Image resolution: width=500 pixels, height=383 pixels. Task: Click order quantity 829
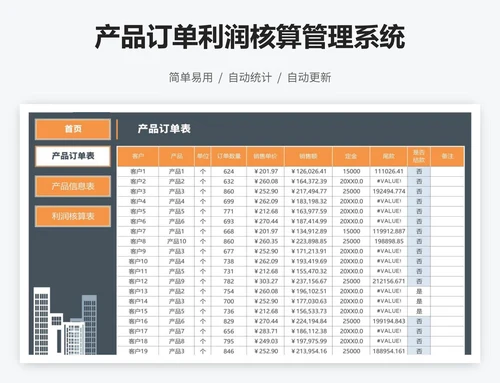229,321
